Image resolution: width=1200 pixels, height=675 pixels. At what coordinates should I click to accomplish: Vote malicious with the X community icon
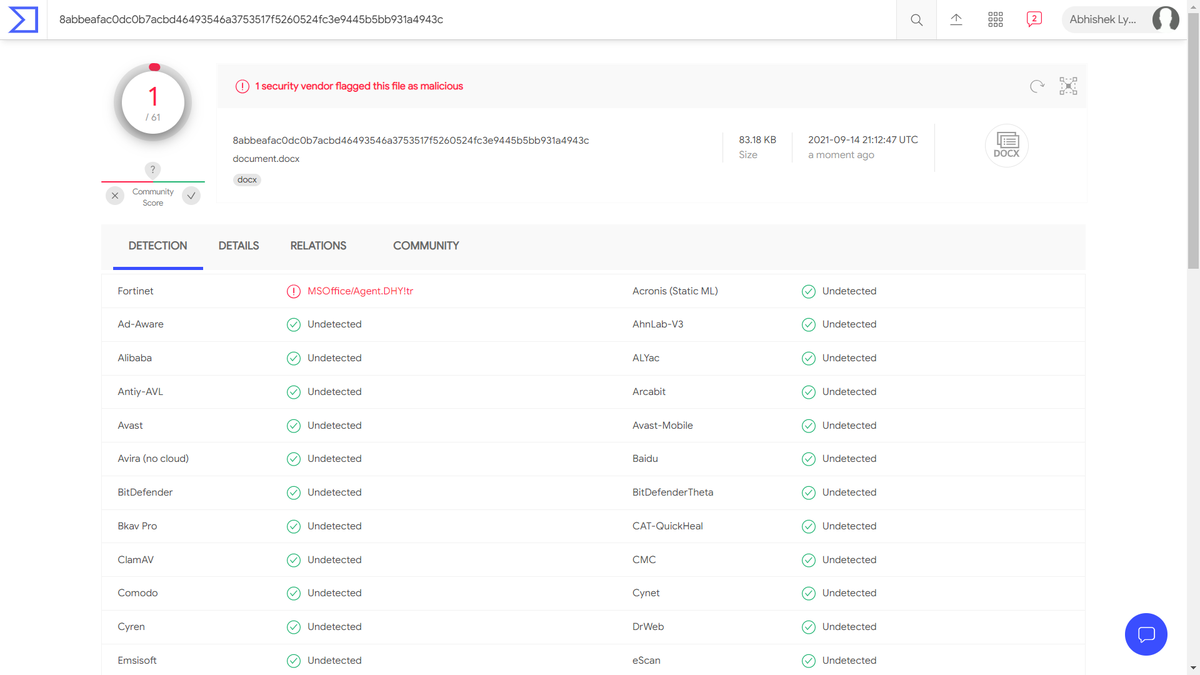point(115,196)
